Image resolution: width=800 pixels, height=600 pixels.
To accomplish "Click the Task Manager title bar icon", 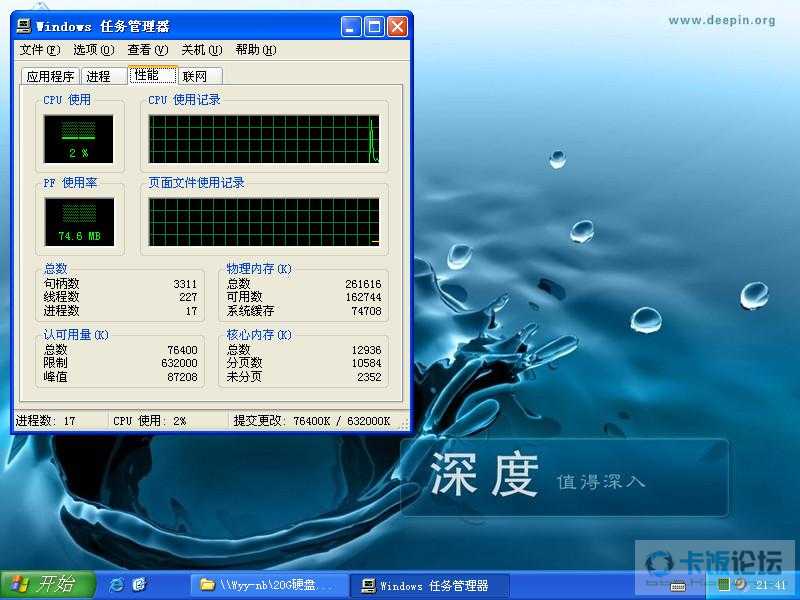I will (x=24, y=26).
